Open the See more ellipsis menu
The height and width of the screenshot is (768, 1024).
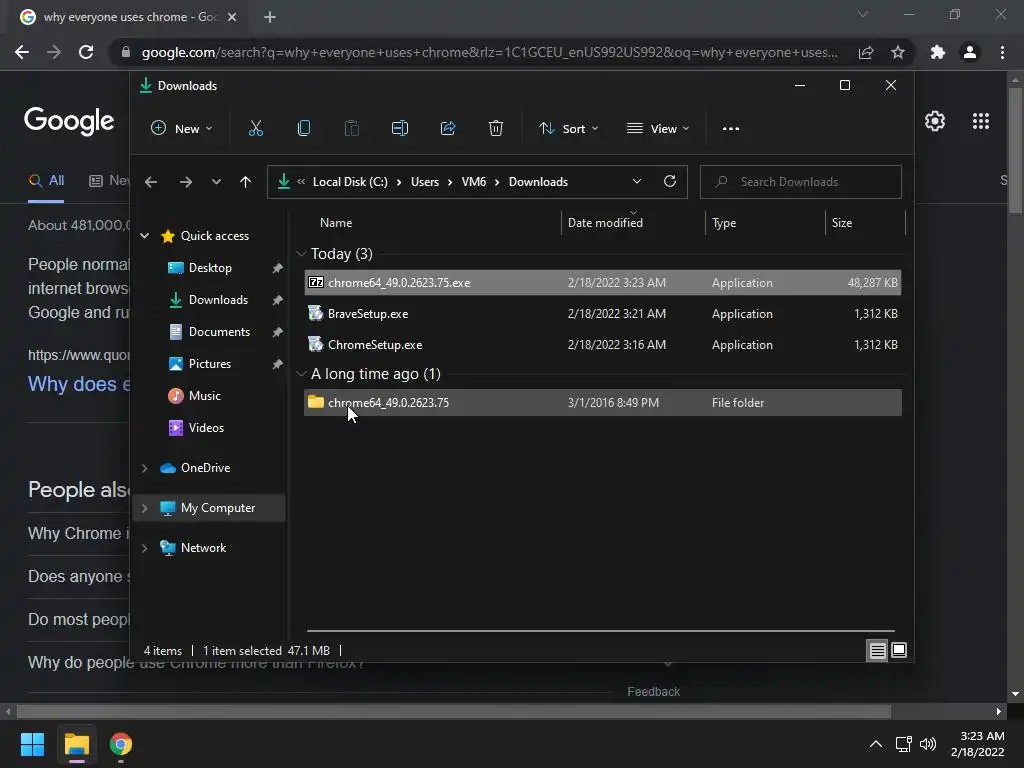[731, 129]
